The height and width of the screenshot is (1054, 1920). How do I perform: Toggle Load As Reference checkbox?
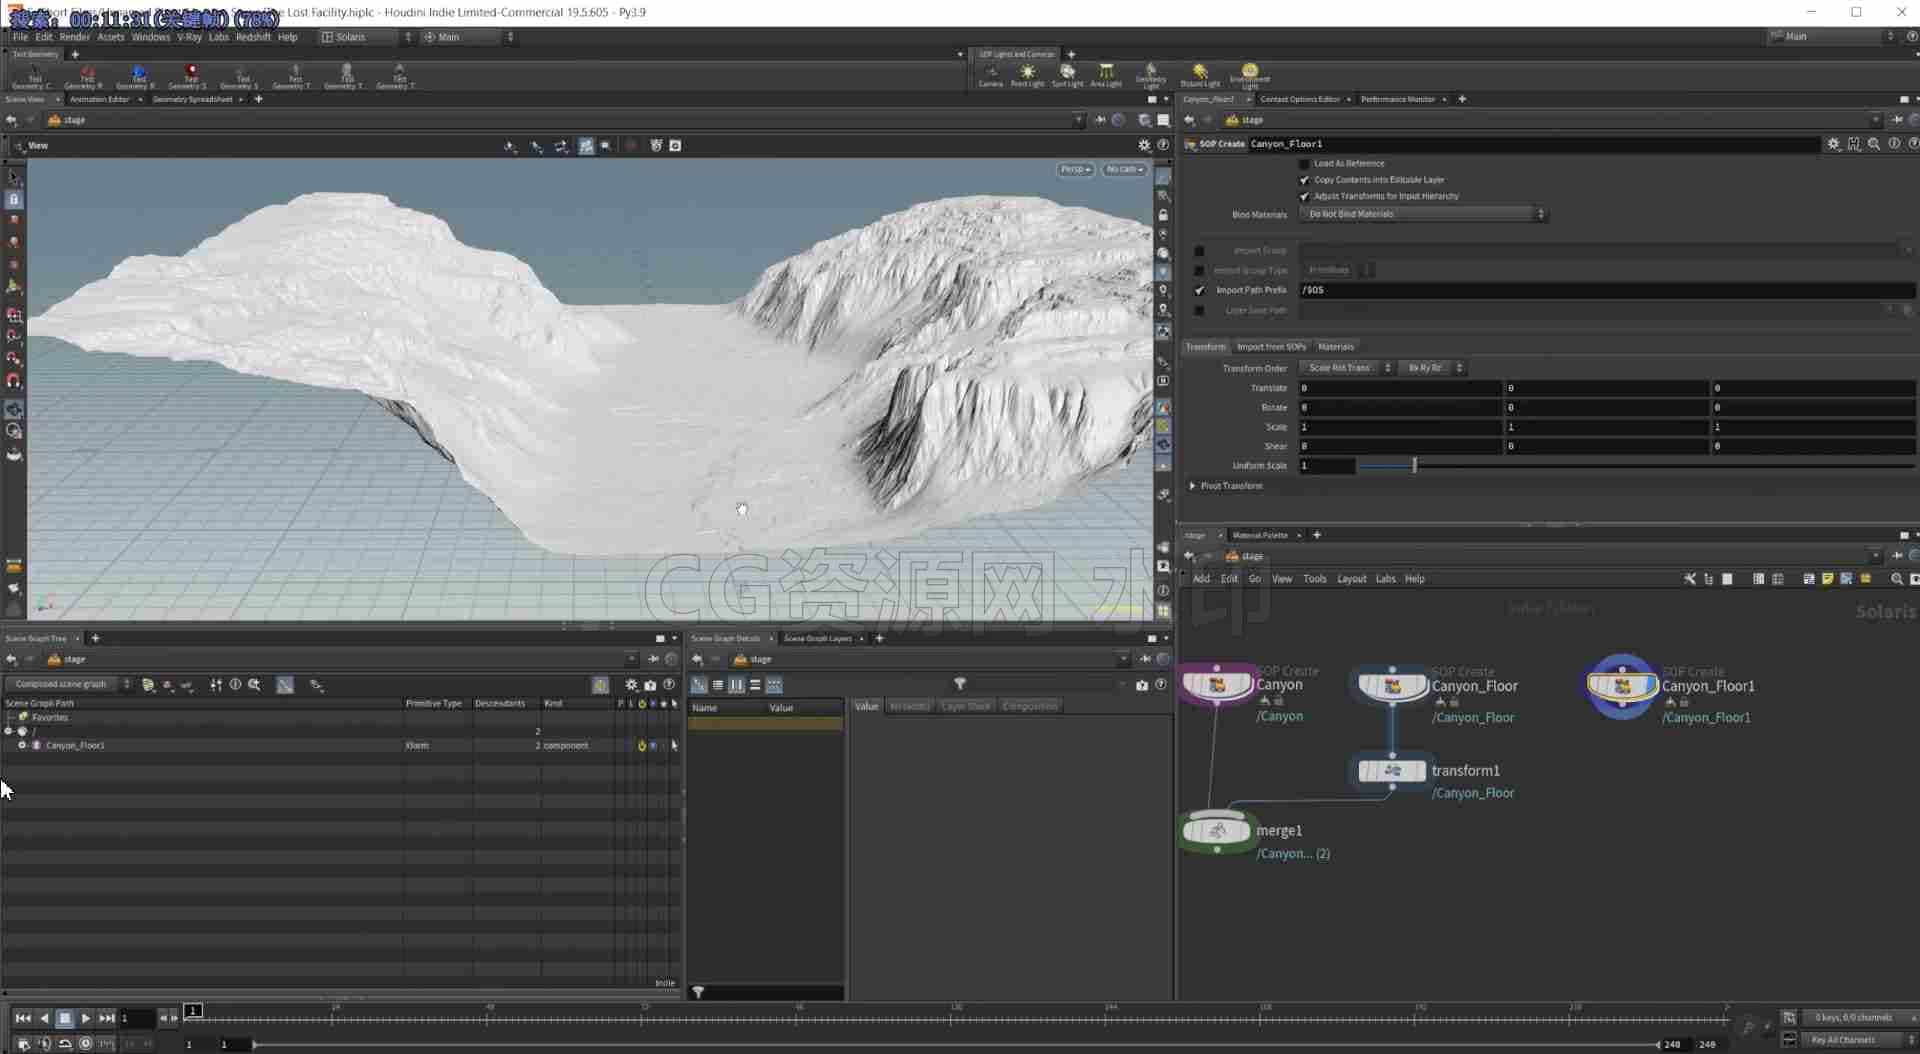coord(1304,163)
